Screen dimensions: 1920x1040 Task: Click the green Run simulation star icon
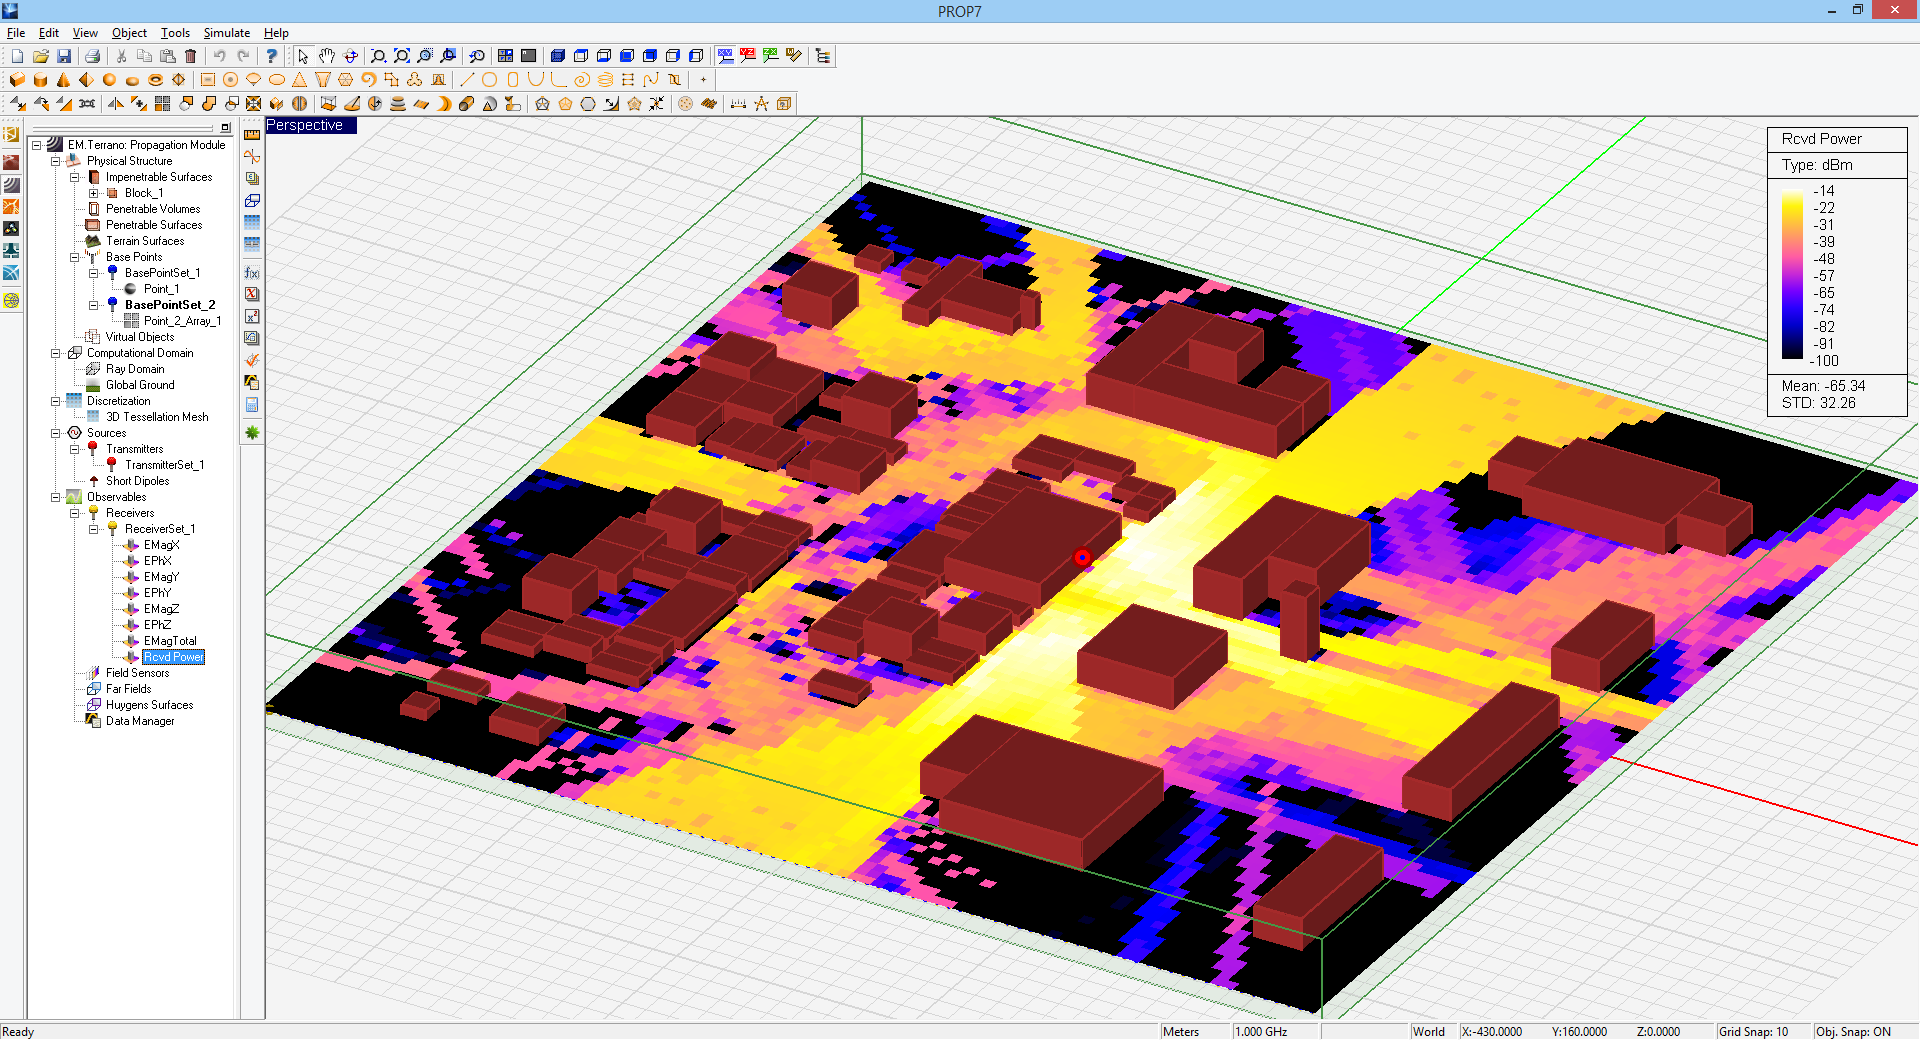(x=252, y=433)
